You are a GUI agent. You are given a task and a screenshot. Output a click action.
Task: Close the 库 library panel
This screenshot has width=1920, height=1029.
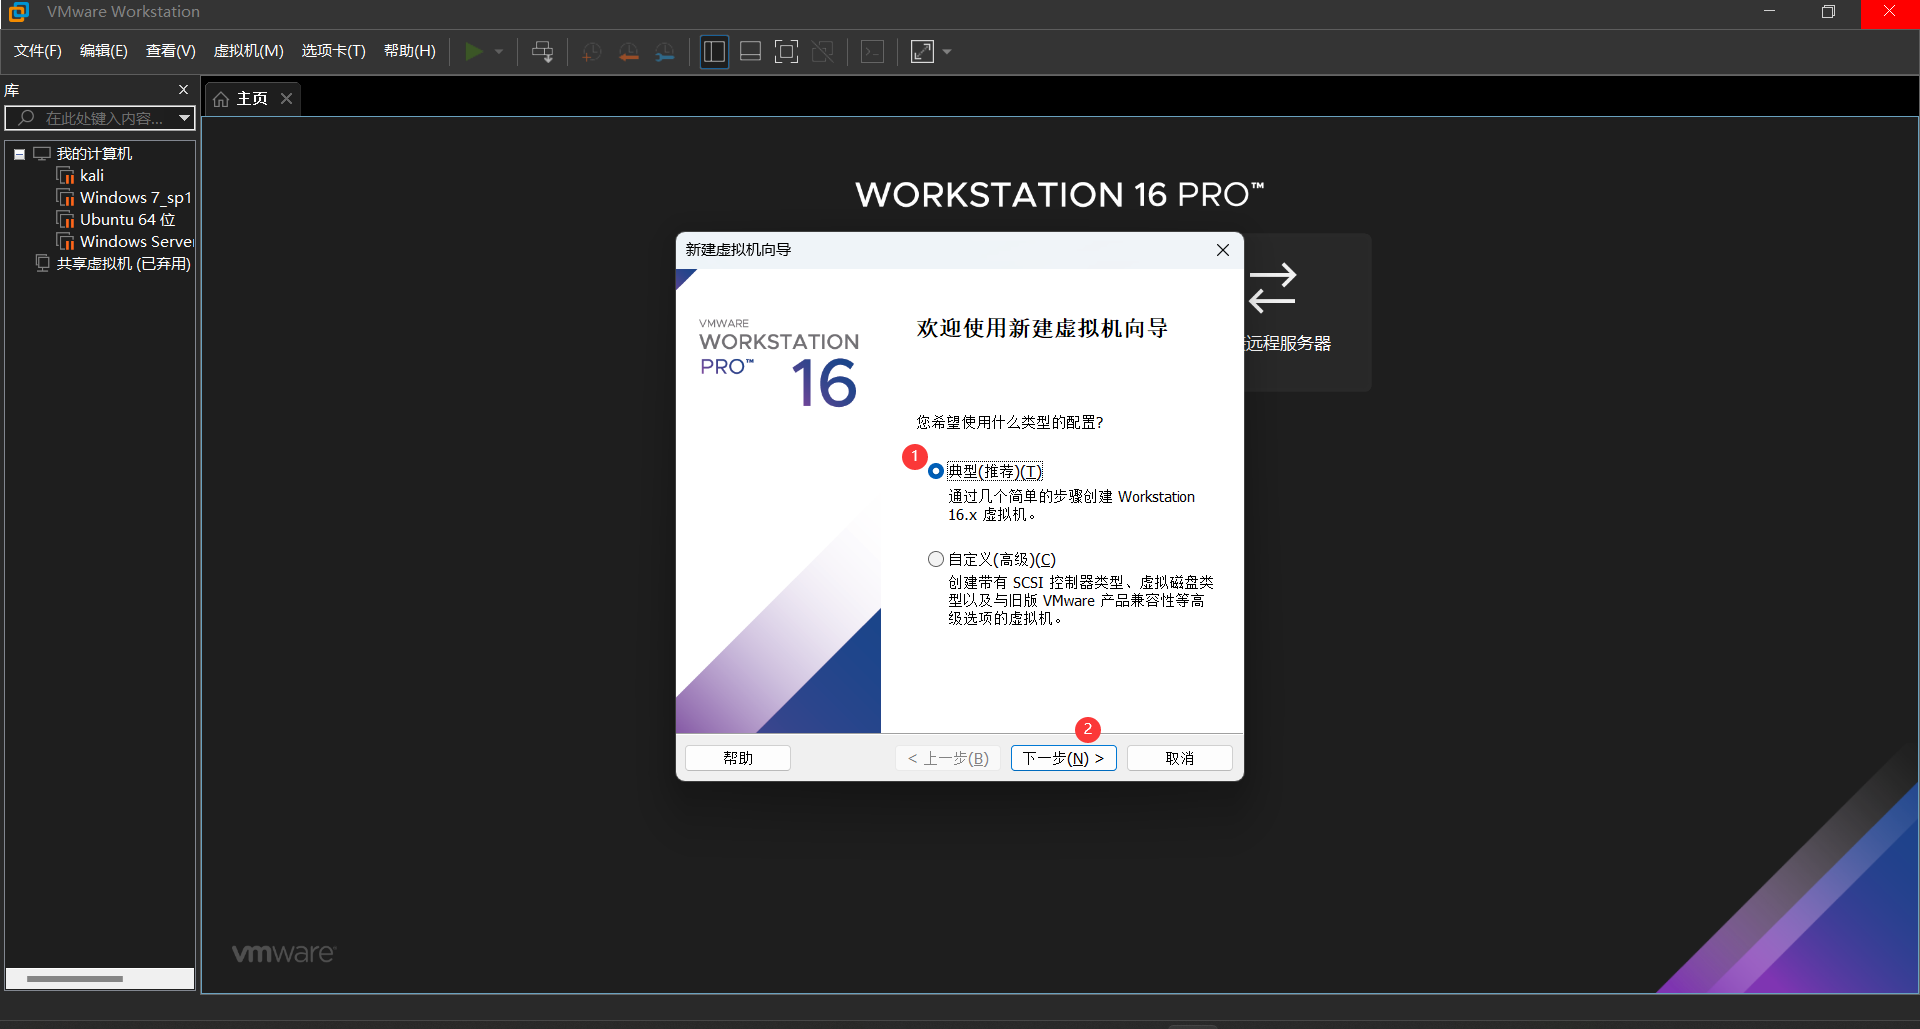183,90
